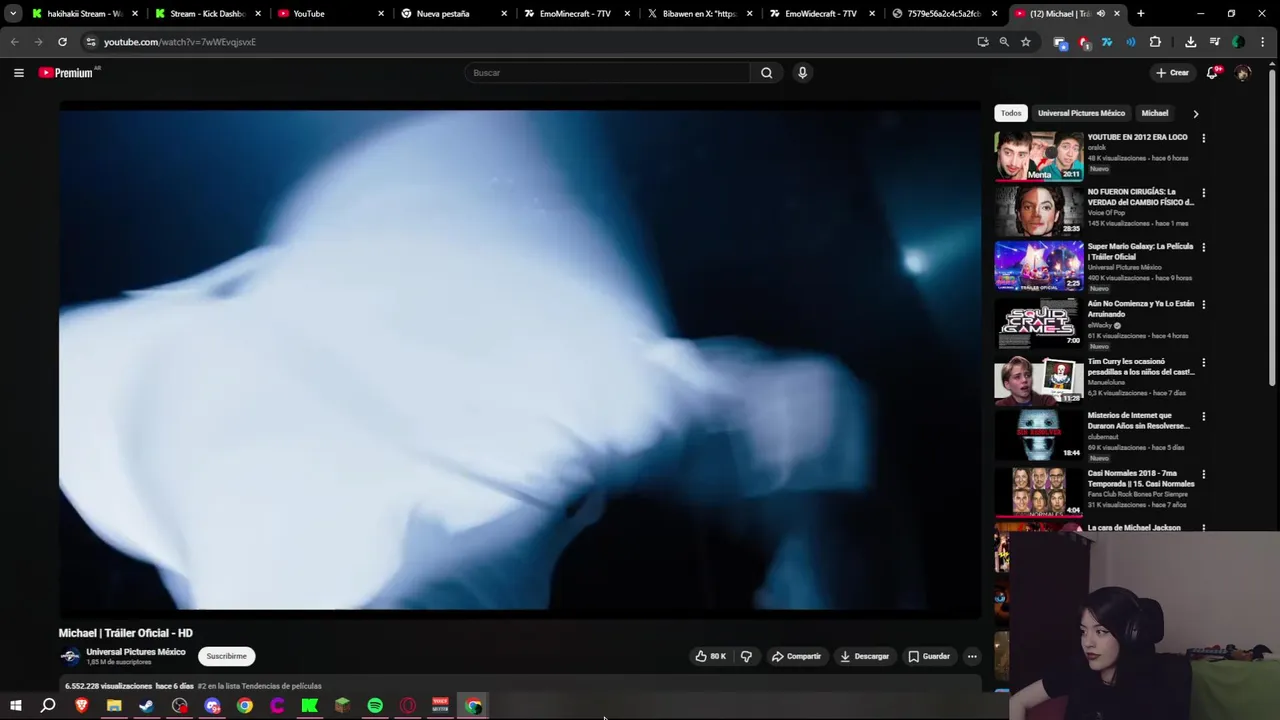Image resolution: width=1280 pixels, height=720 pixels.
Task: Expand the tab search dropdown arrow
Action: 13,14
